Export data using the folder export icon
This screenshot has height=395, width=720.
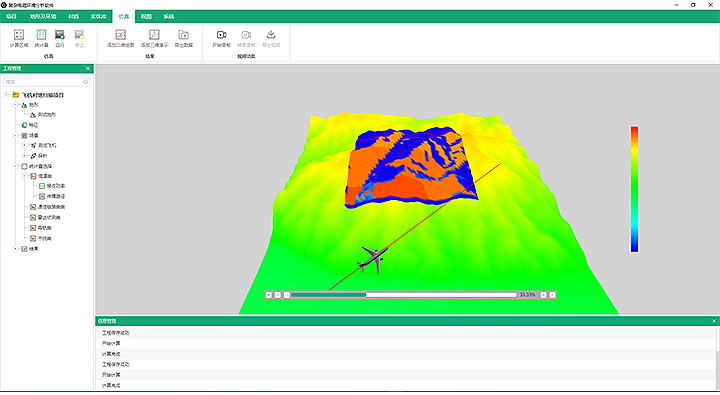point(184,38)
